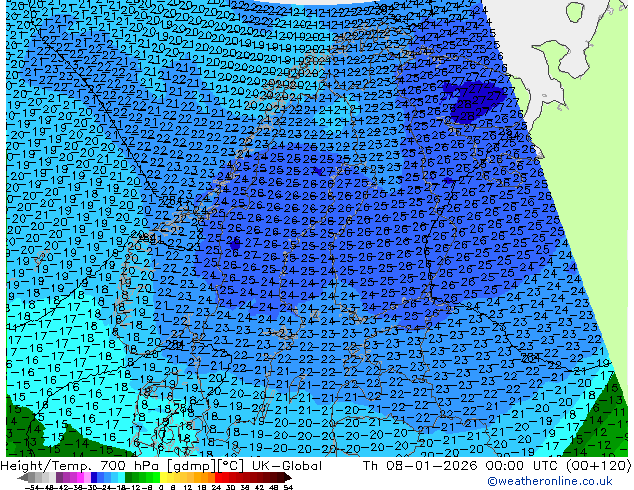
Task: Choose the bright magenta legend swatch
Action: (80, 478)
